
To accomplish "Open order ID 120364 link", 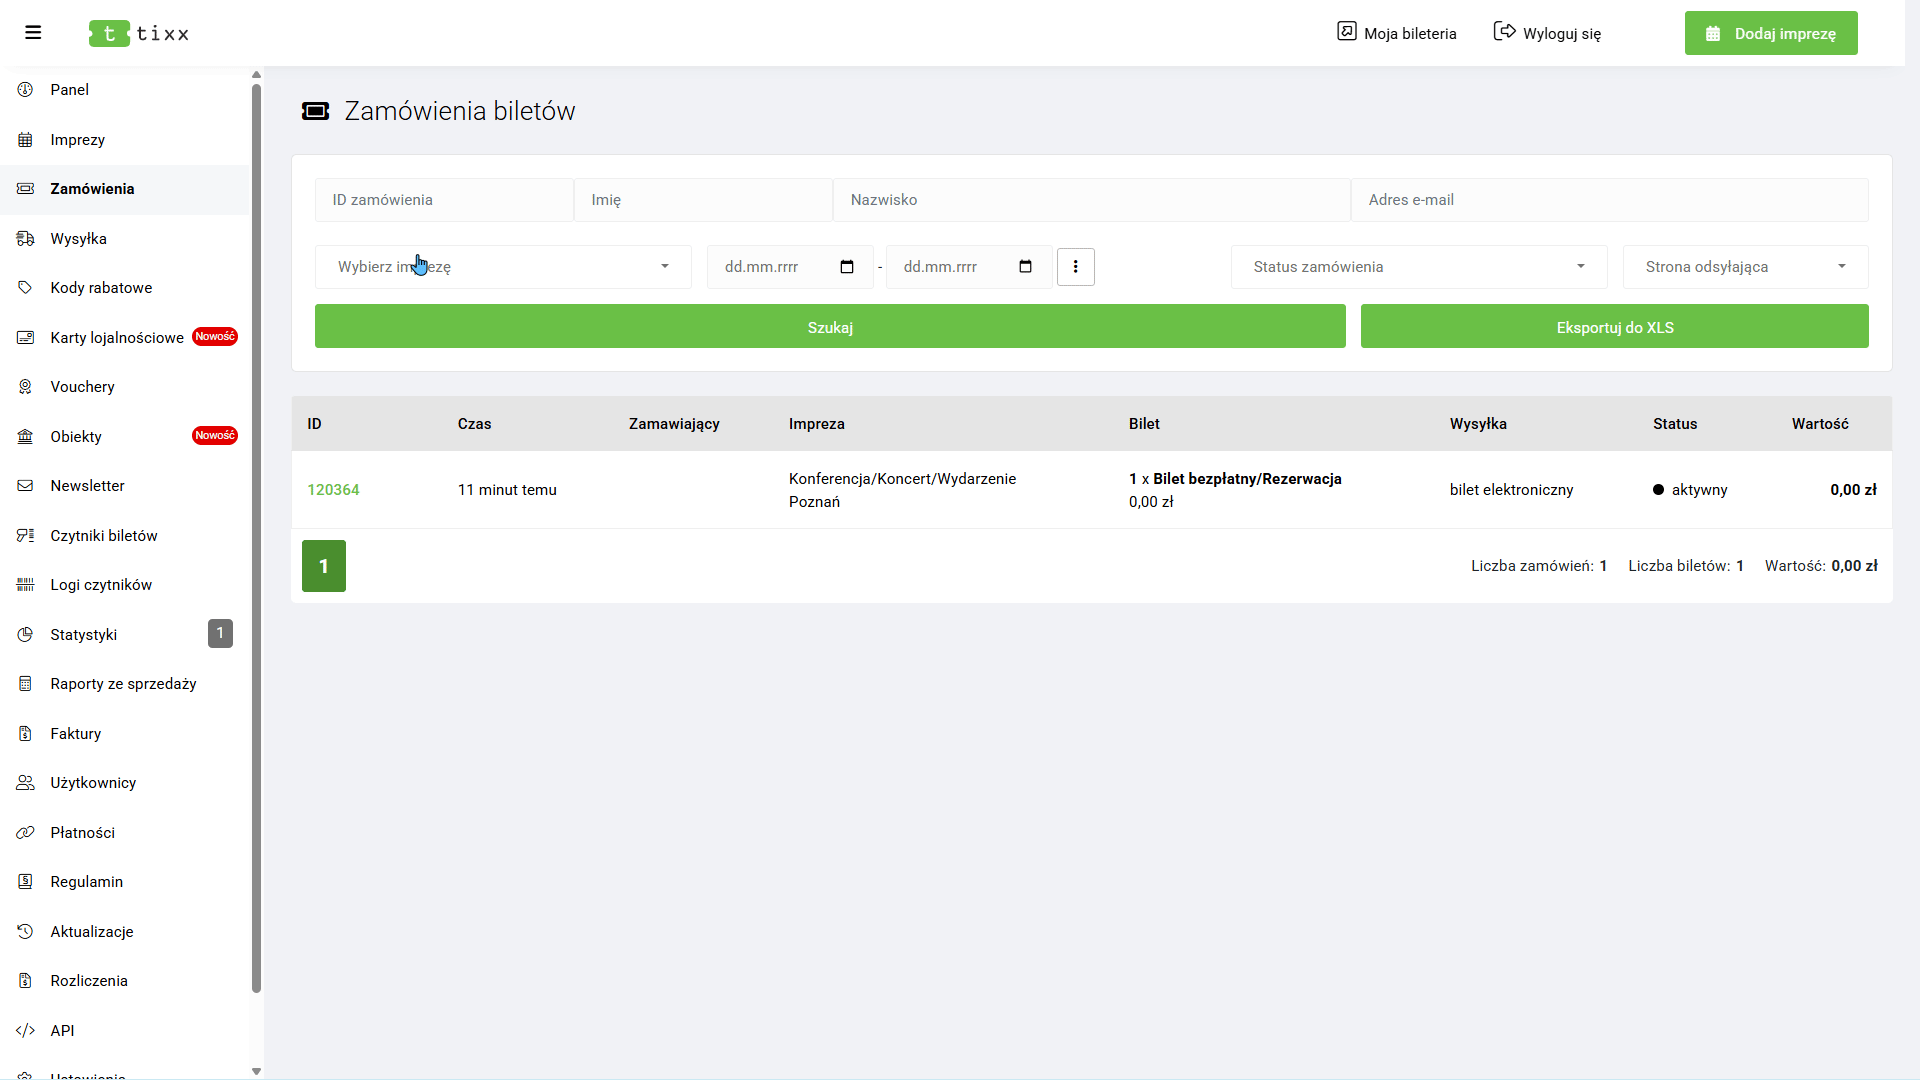I will pyautogui.click(x=333, y=490).
